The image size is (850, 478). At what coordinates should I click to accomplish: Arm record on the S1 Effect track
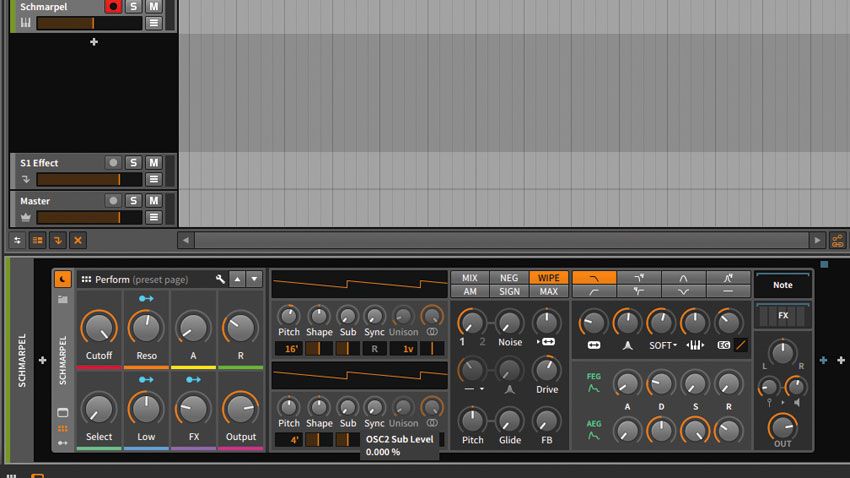[x=113, y=163]
